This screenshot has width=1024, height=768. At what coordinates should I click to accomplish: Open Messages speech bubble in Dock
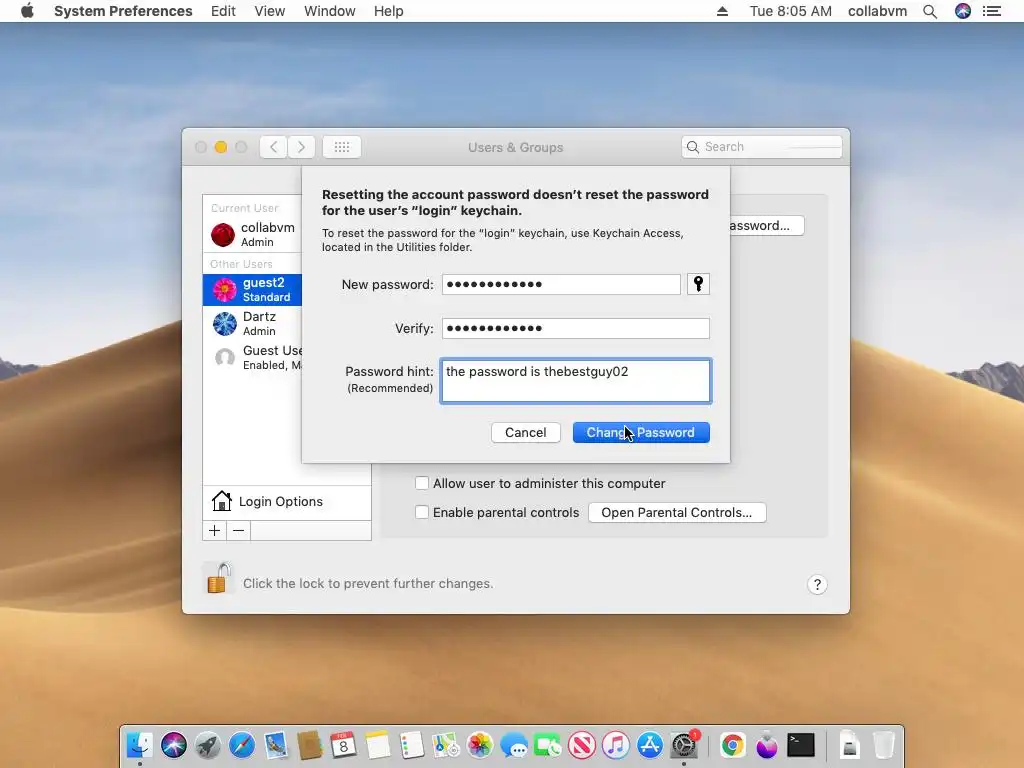click(514, 745)
